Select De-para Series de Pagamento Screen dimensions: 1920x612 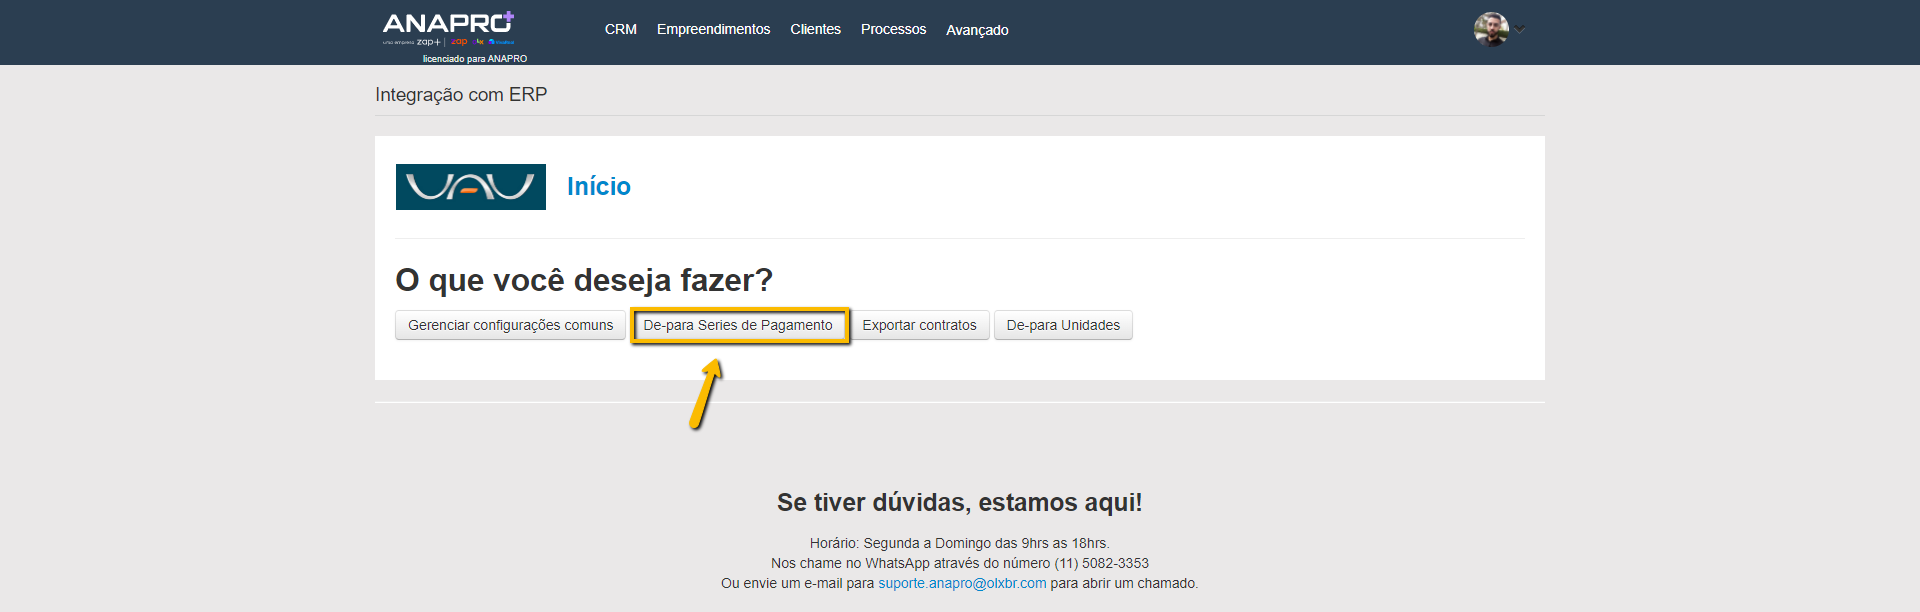pos(738,325)
